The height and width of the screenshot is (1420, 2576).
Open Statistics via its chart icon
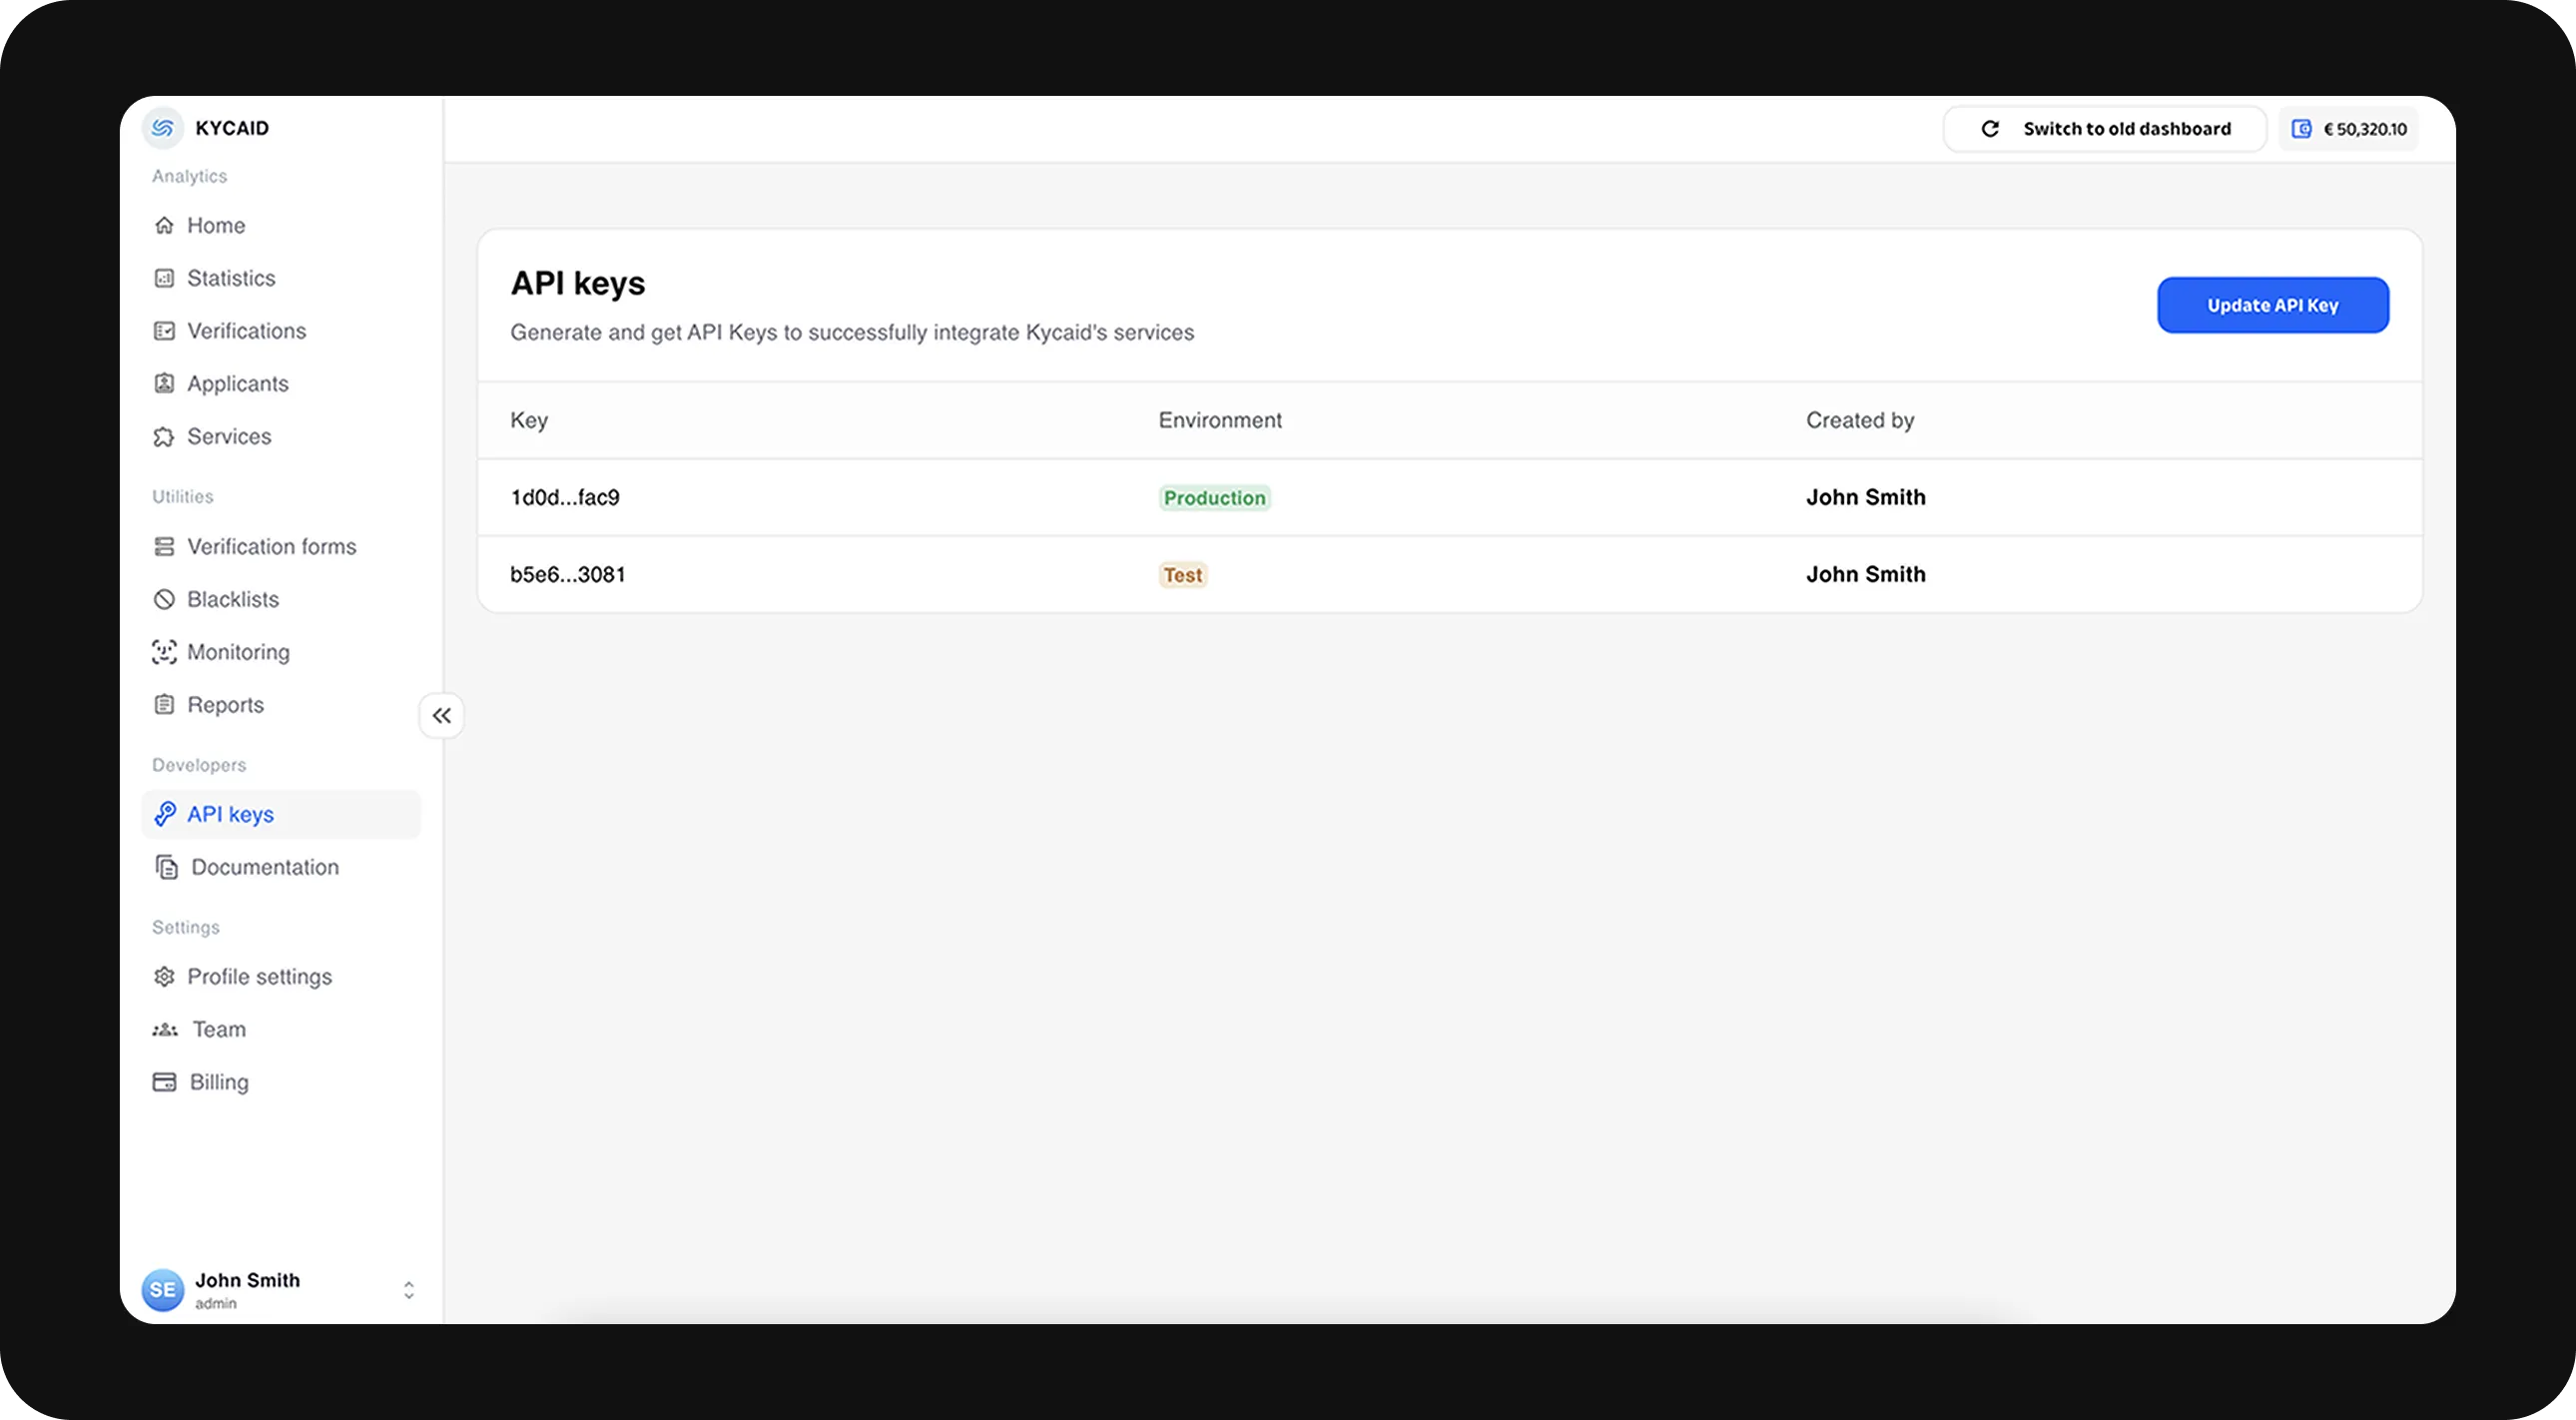pyautogui.click(x=164, y=278)
